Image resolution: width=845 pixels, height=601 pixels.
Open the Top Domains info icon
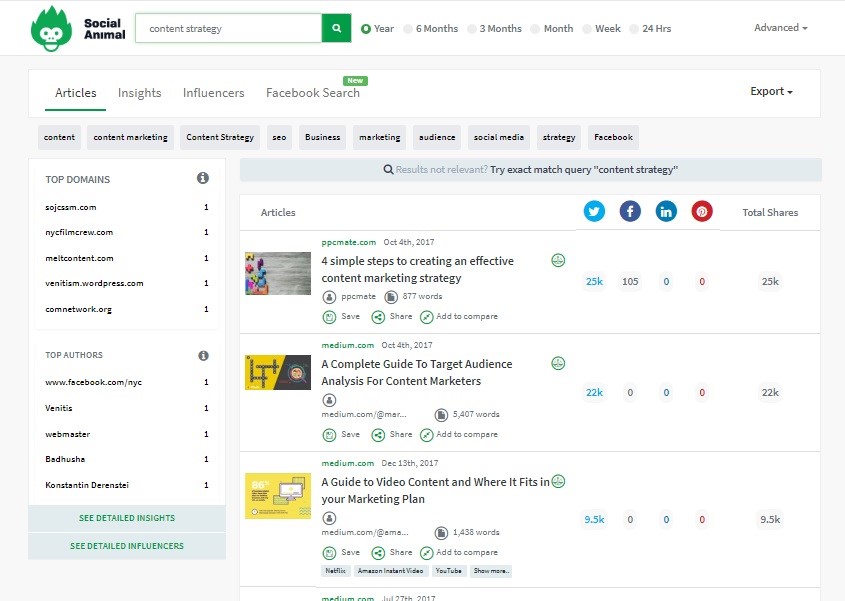203,178
